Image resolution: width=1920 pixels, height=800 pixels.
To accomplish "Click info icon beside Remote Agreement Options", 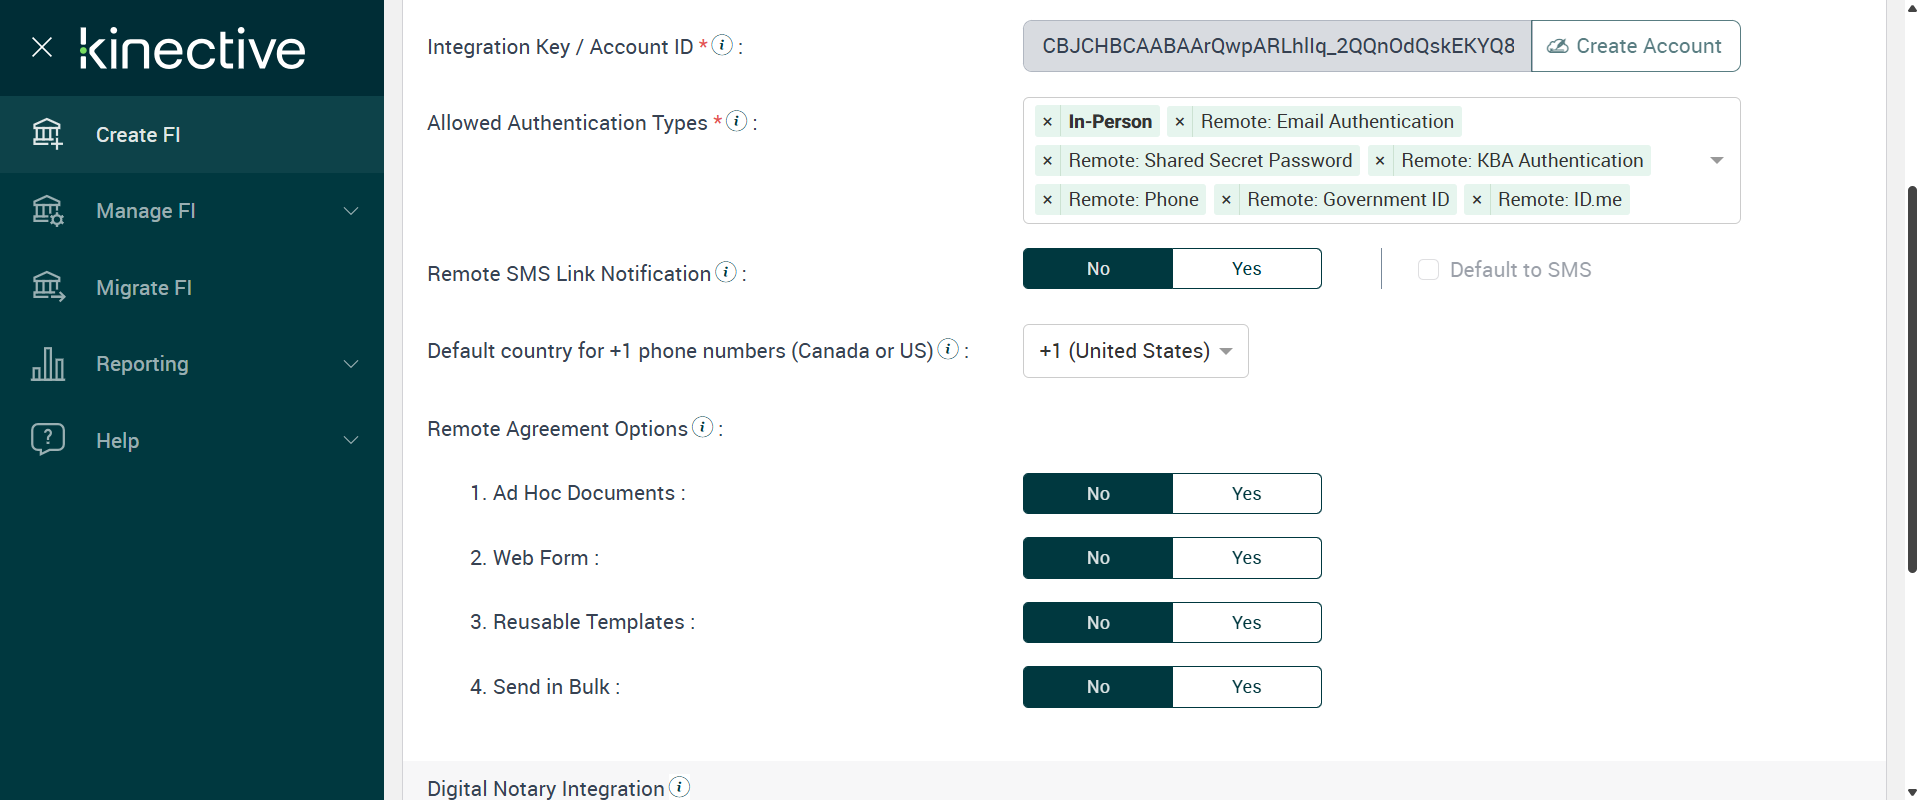I will point(703,427).
